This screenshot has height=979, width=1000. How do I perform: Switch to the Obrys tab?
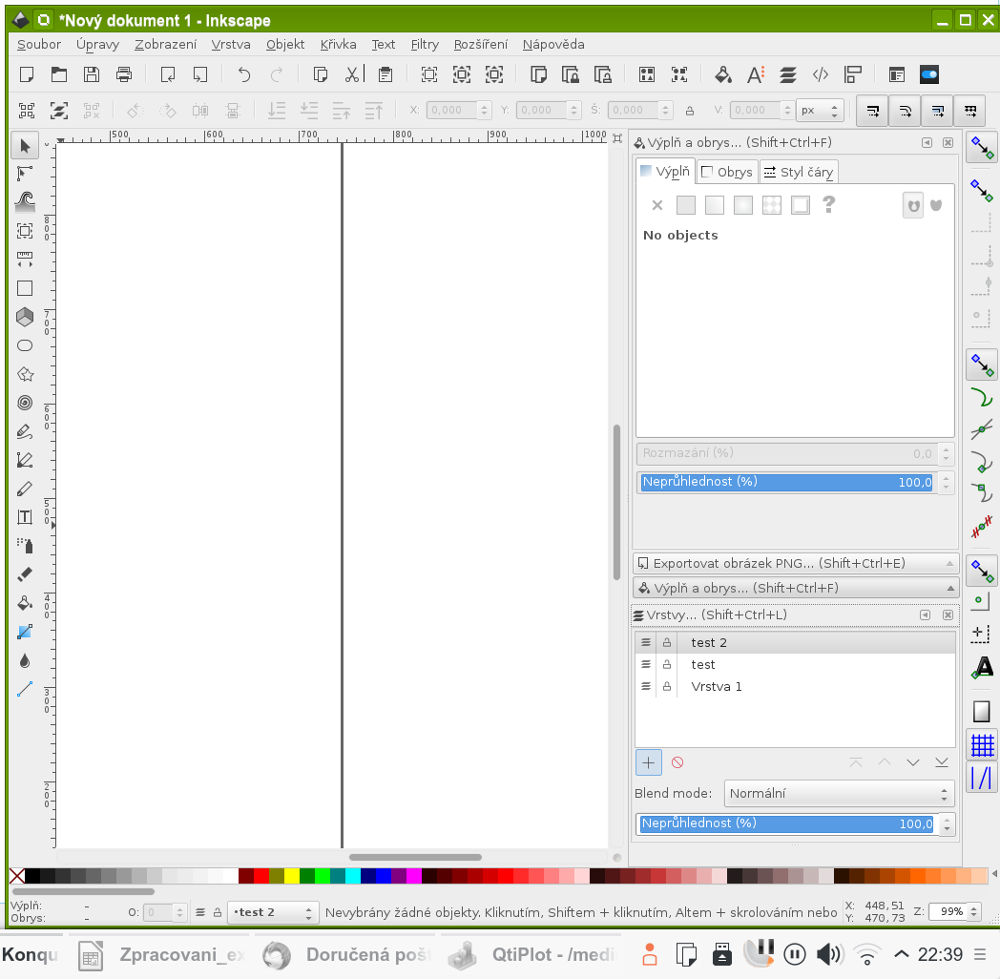tap(726, 171)
